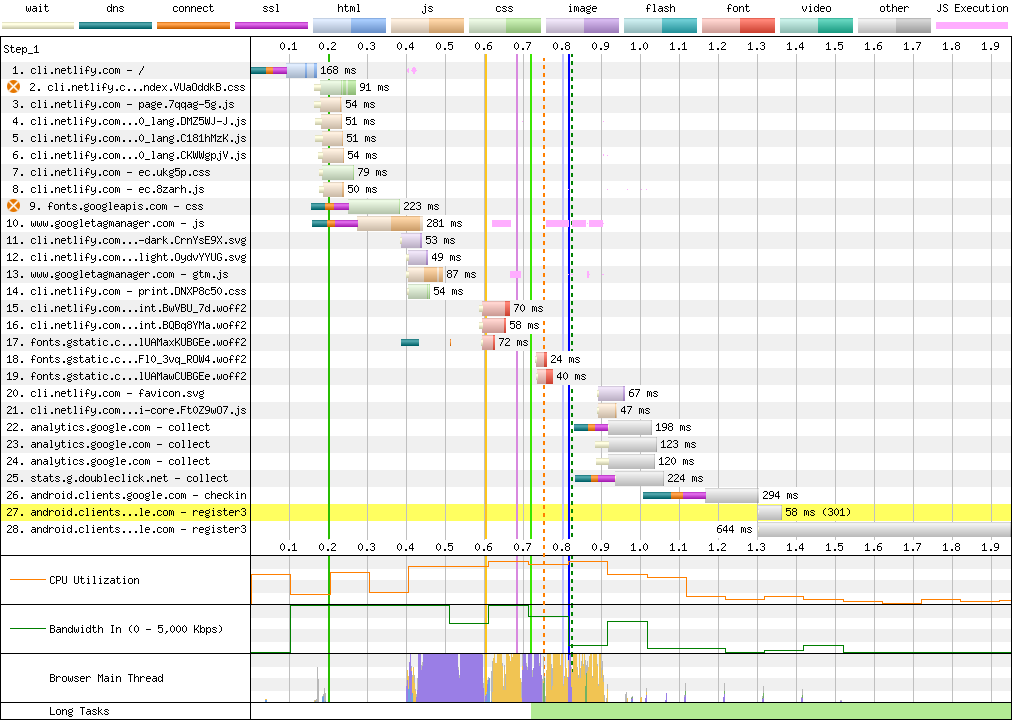Select request 4 lang.DMZ5WJ-J.js

pos(129,121)
